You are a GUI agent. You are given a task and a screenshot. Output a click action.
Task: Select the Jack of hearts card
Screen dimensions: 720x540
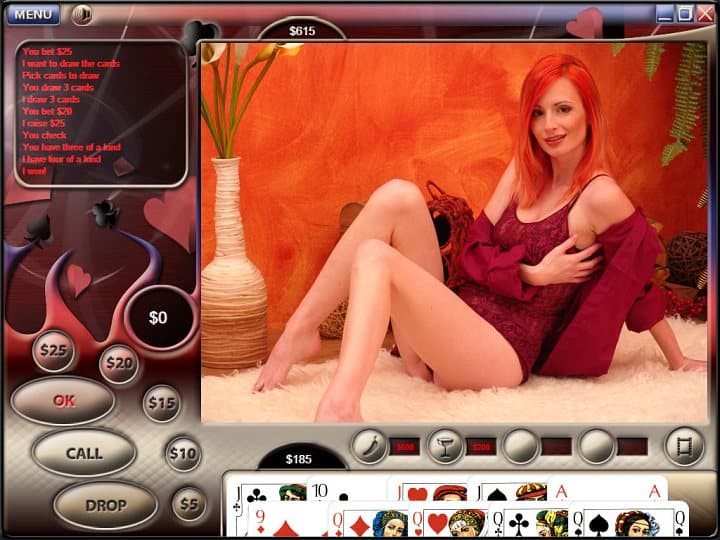(x=428, y=490)
